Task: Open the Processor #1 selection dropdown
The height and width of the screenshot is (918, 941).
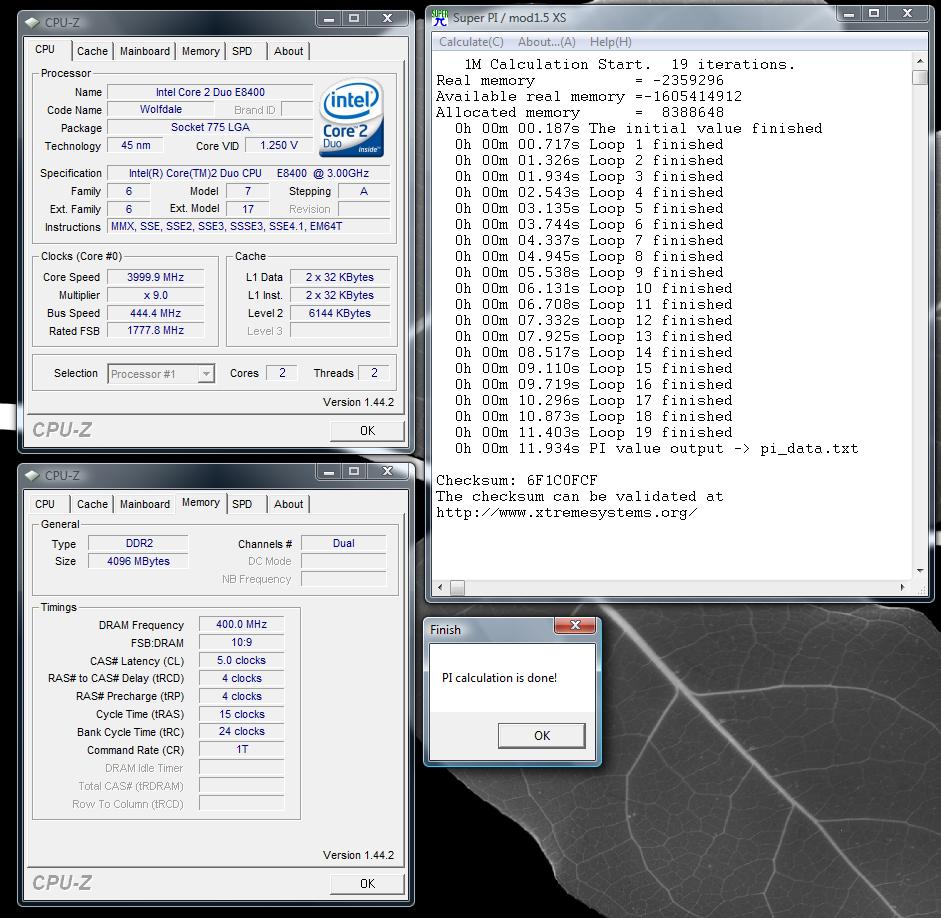Action: point(206,374)
